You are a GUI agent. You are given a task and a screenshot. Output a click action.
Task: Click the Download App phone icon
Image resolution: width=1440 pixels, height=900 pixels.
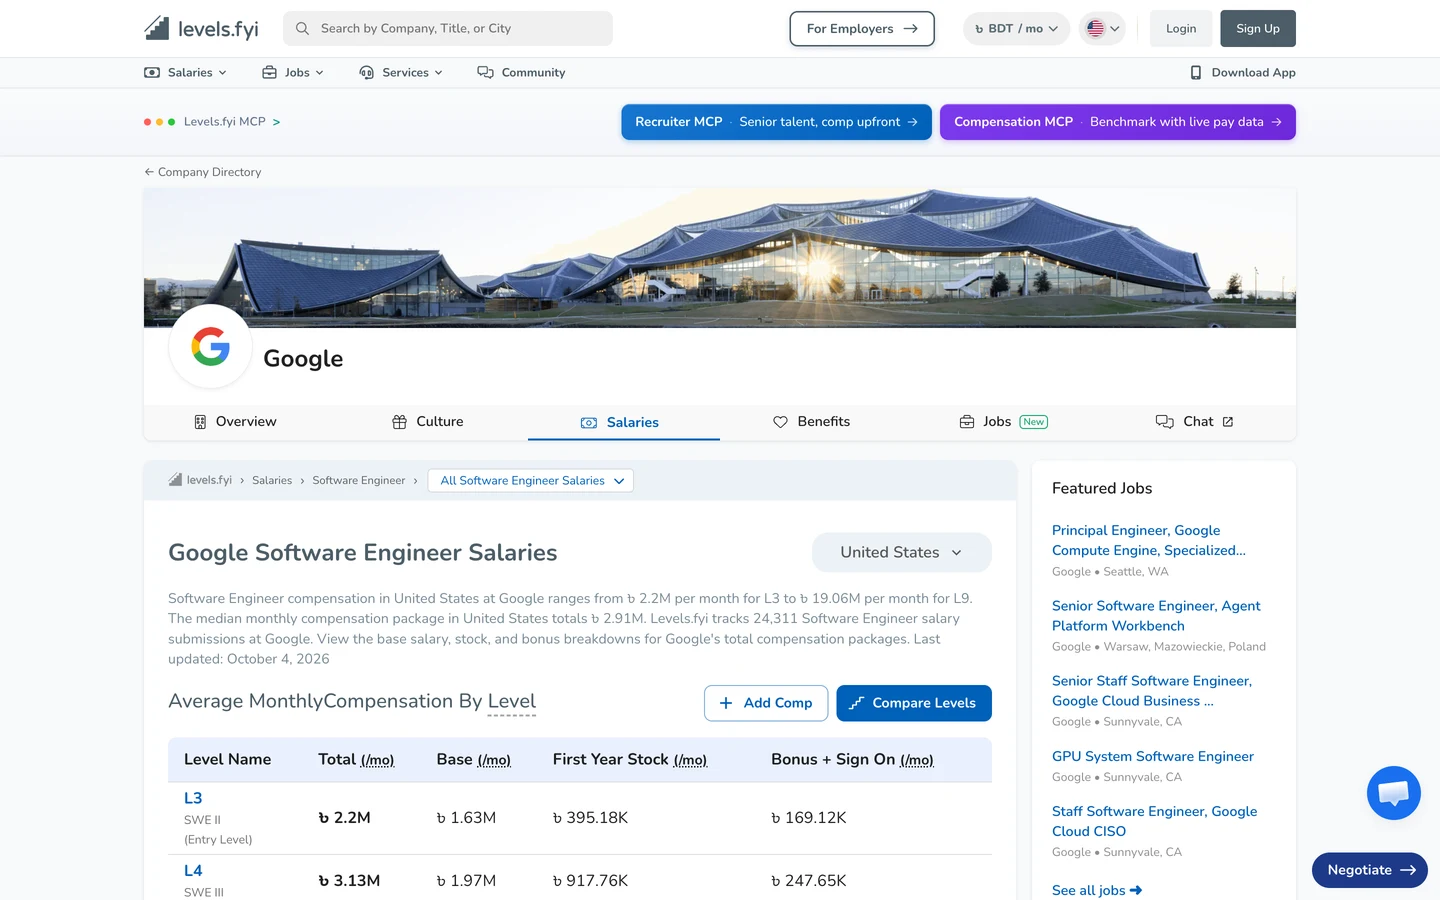pyautogui.click(x=1196, y=72)
